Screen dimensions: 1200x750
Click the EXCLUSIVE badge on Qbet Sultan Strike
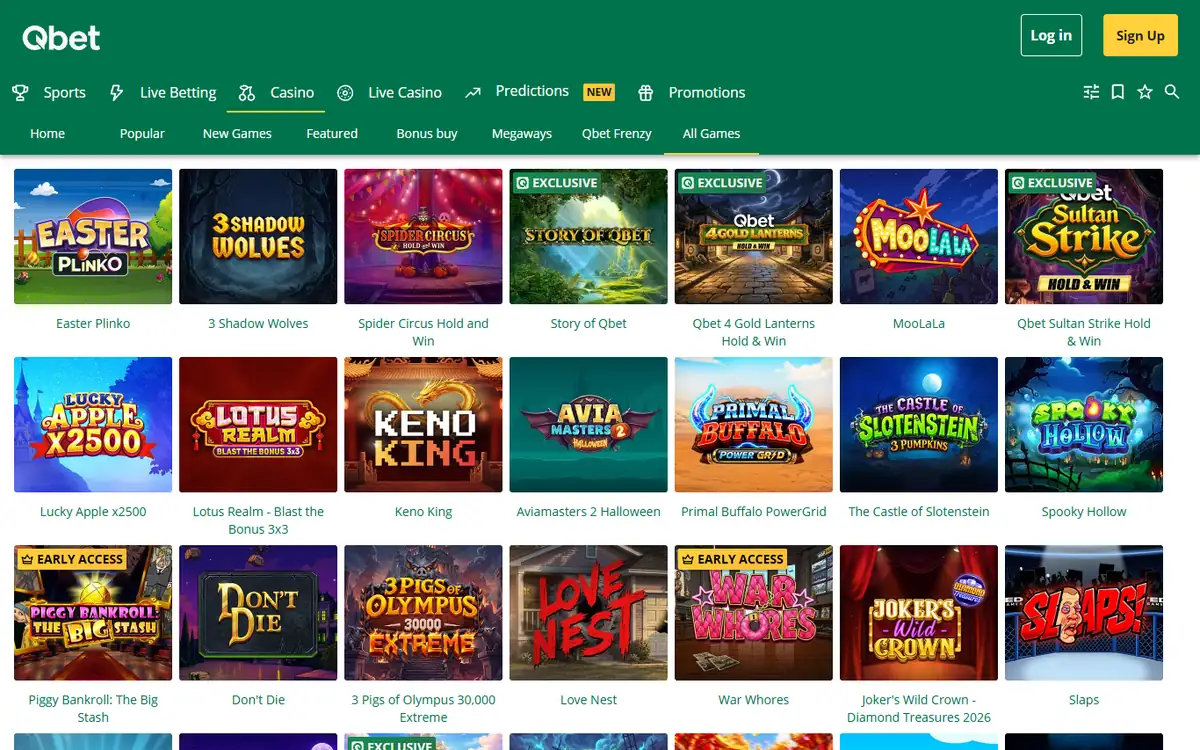(1051, 183)
